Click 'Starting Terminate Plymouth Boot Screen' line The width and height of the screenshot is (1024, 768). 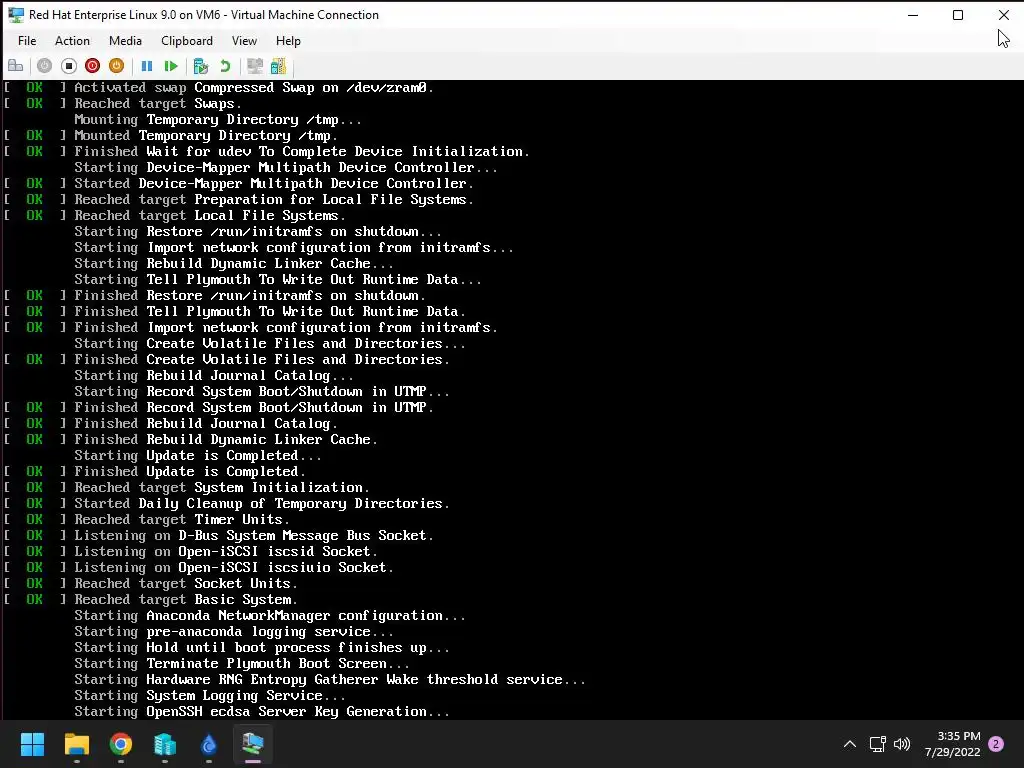pos(242,664)
